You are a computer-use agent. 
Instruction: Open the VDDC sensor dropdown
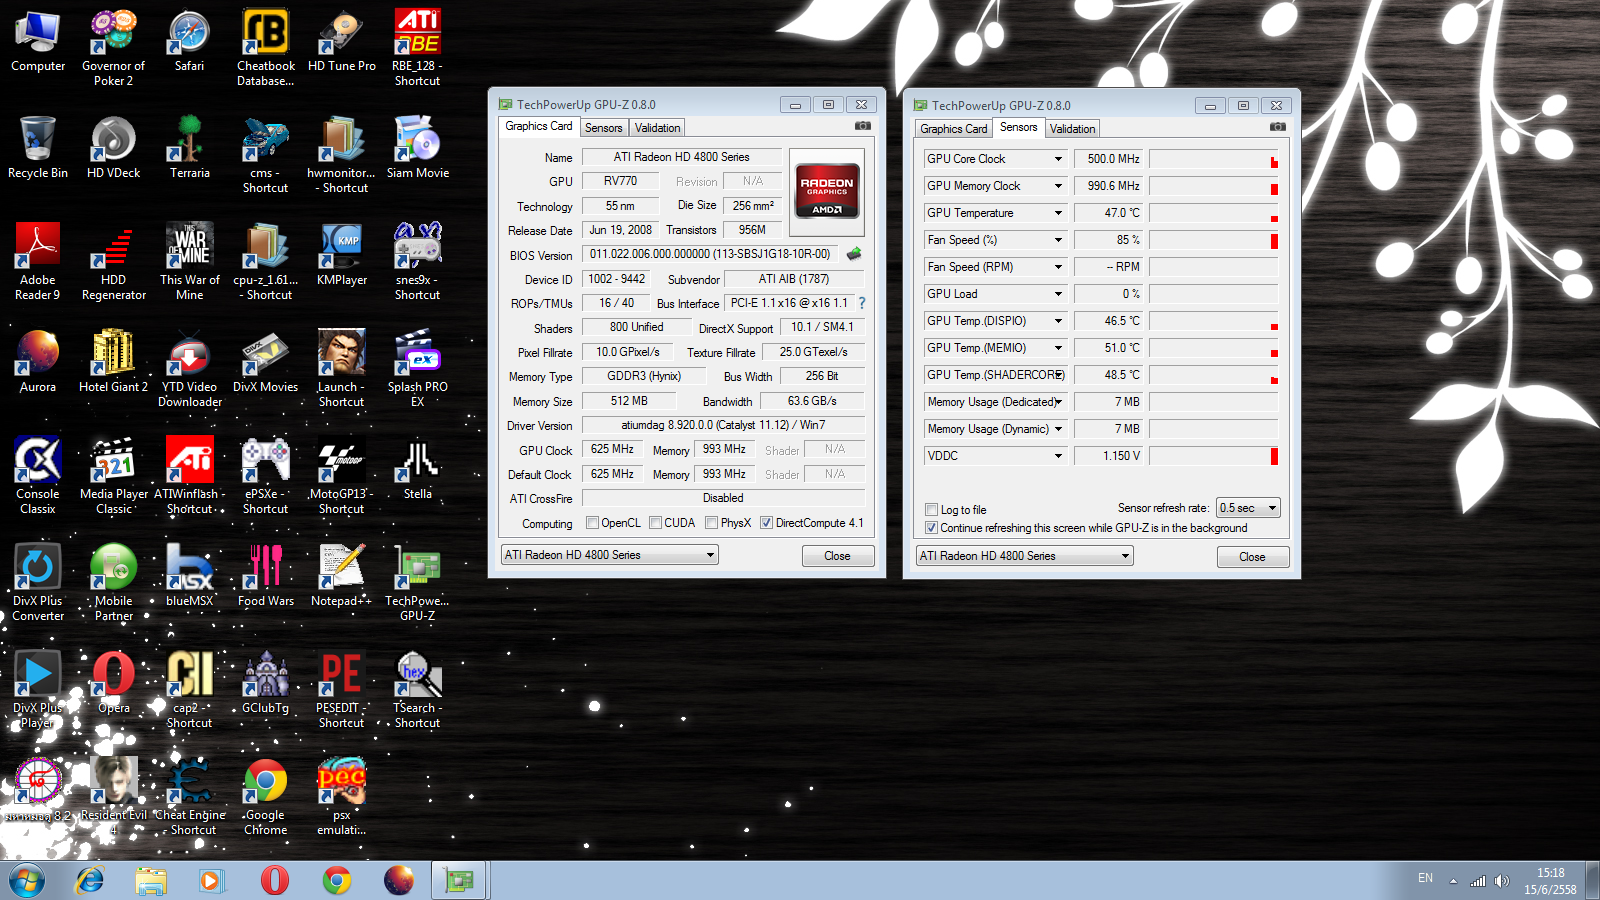pyautogui.click(x=1058, y=456)
